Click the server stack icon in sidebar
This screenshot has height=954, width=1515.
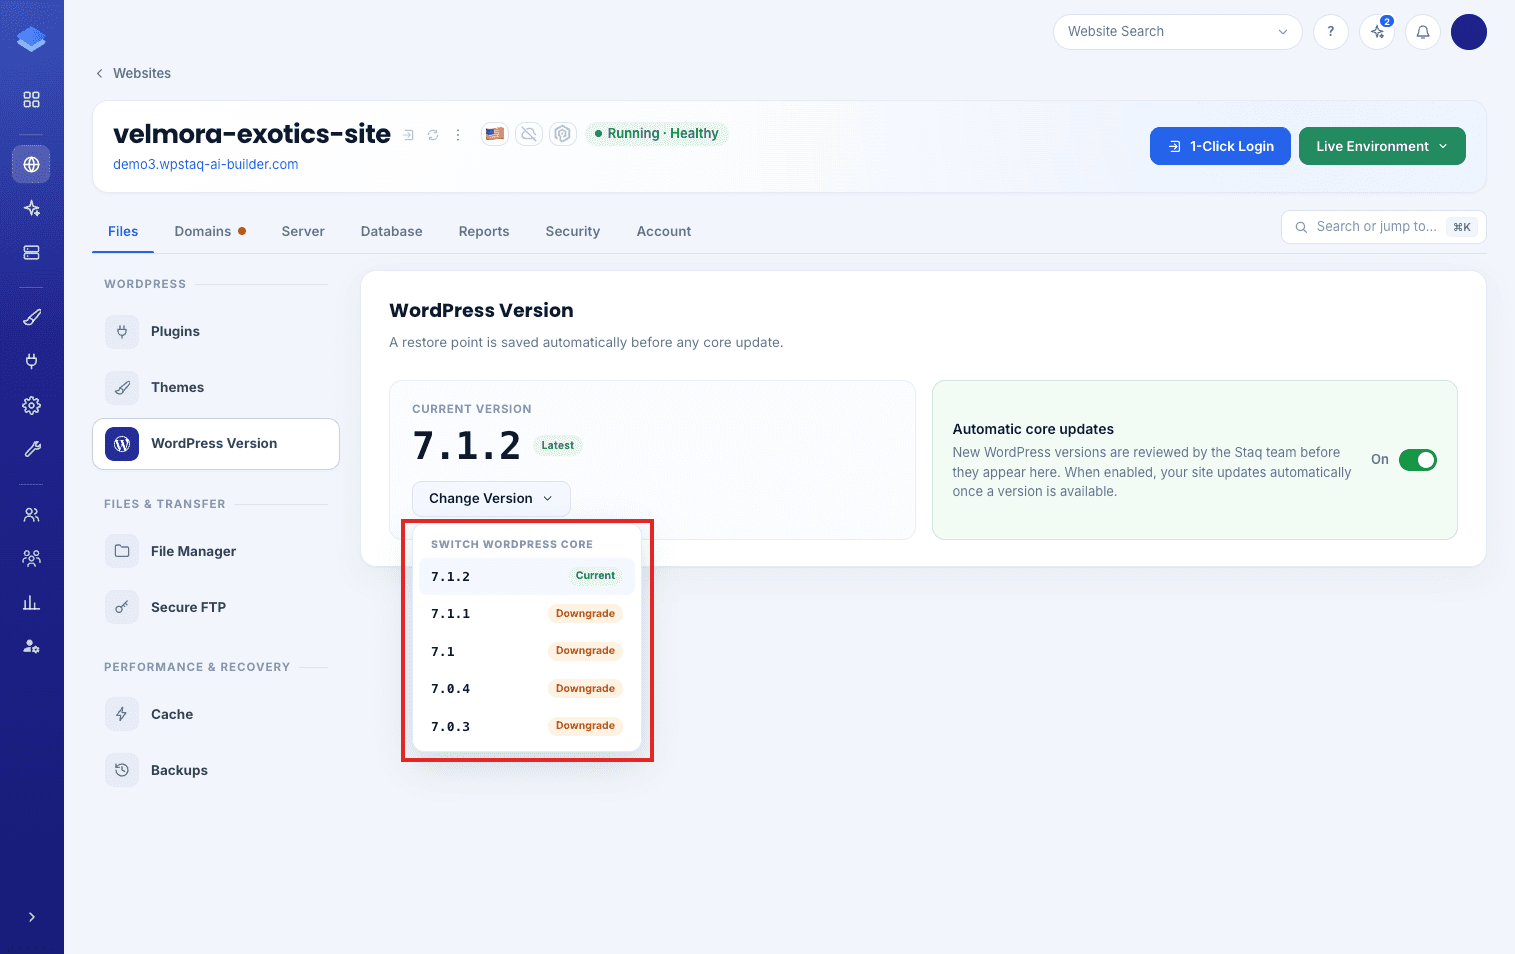coord(31,253)
